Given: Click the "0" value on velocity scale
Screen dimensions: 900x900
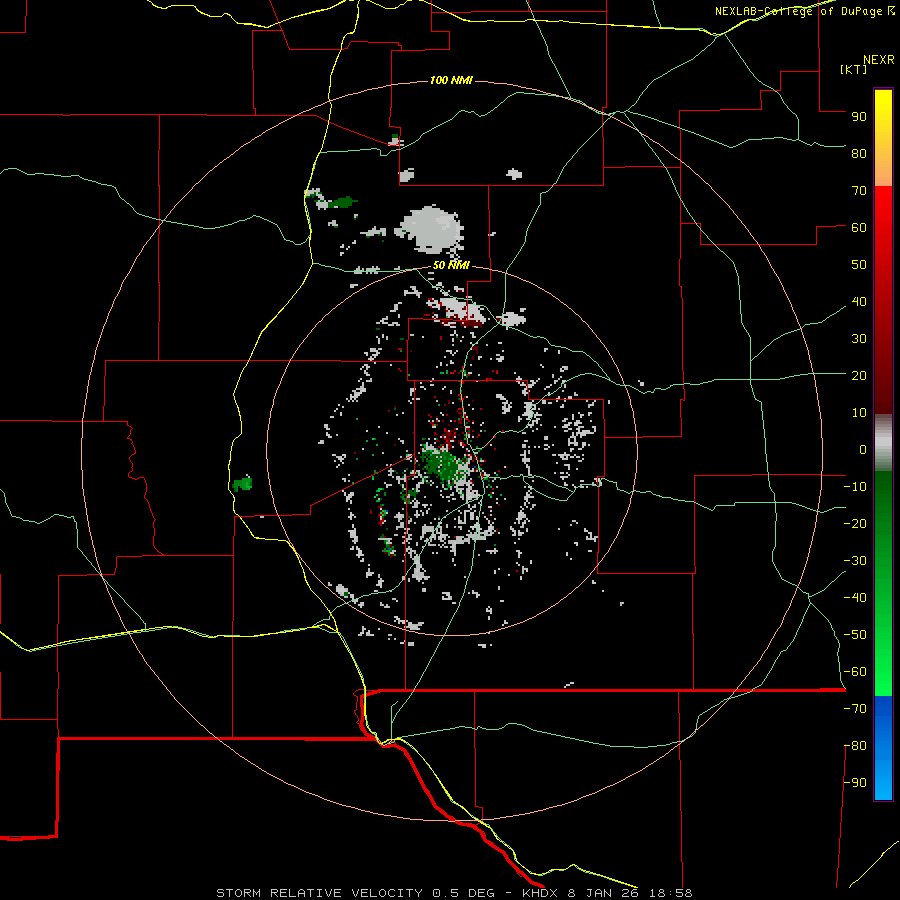Looking at the screenshot, I should pos(863,449).
